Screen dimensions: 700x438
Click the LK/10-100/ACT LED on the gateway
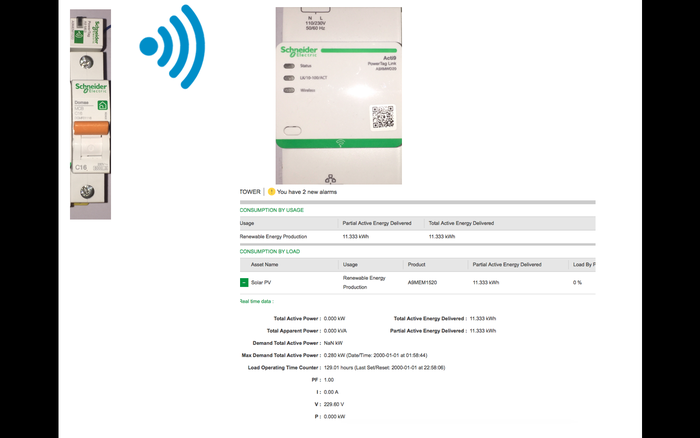[x=289, y=78]
